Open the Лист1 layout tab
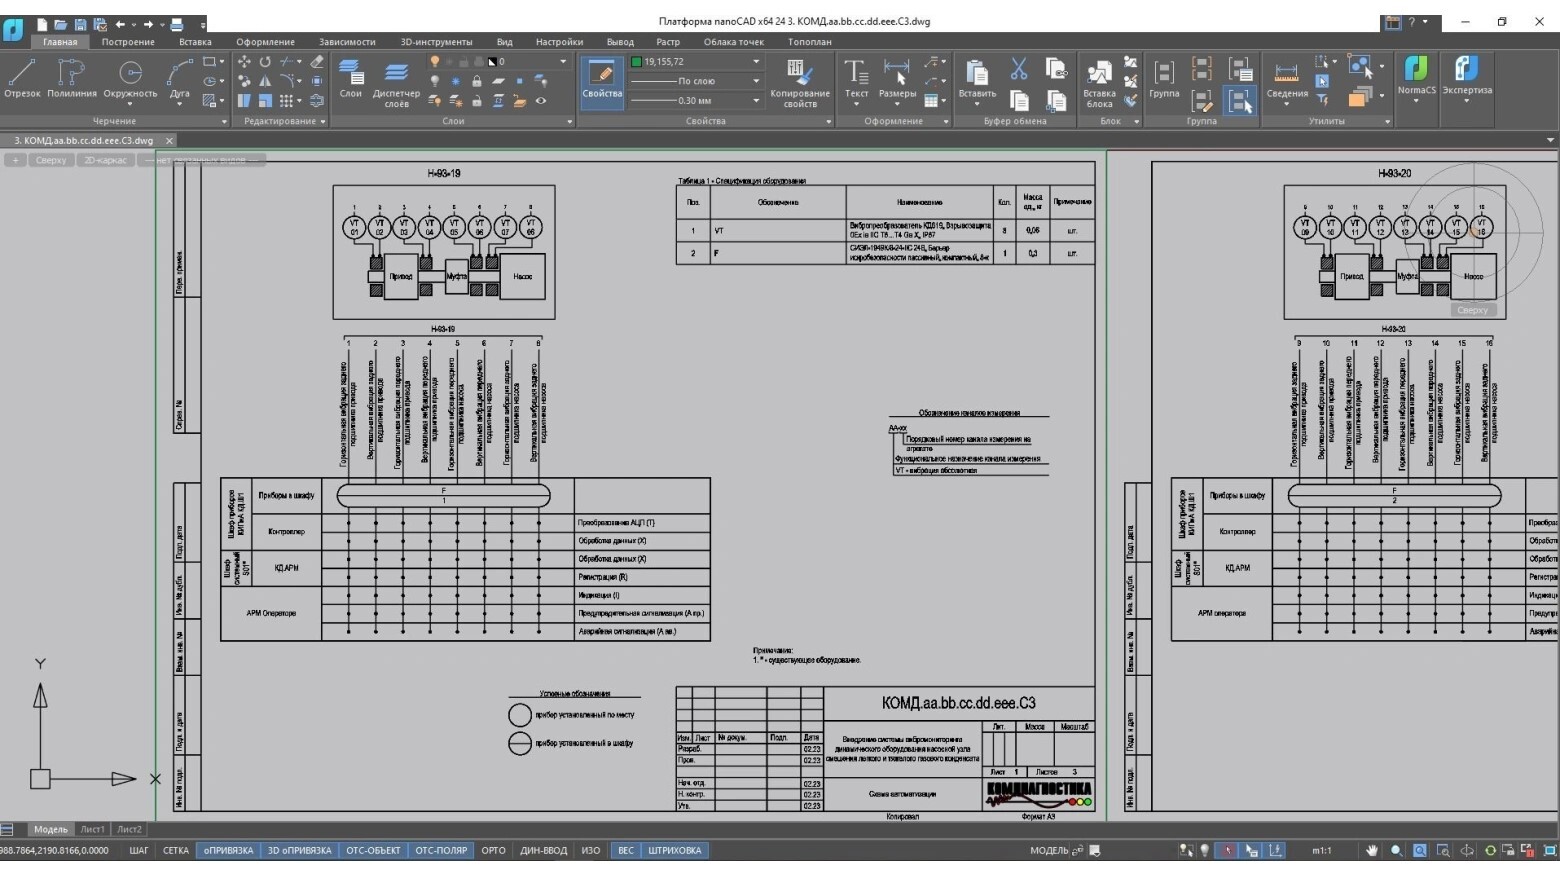 92,829
